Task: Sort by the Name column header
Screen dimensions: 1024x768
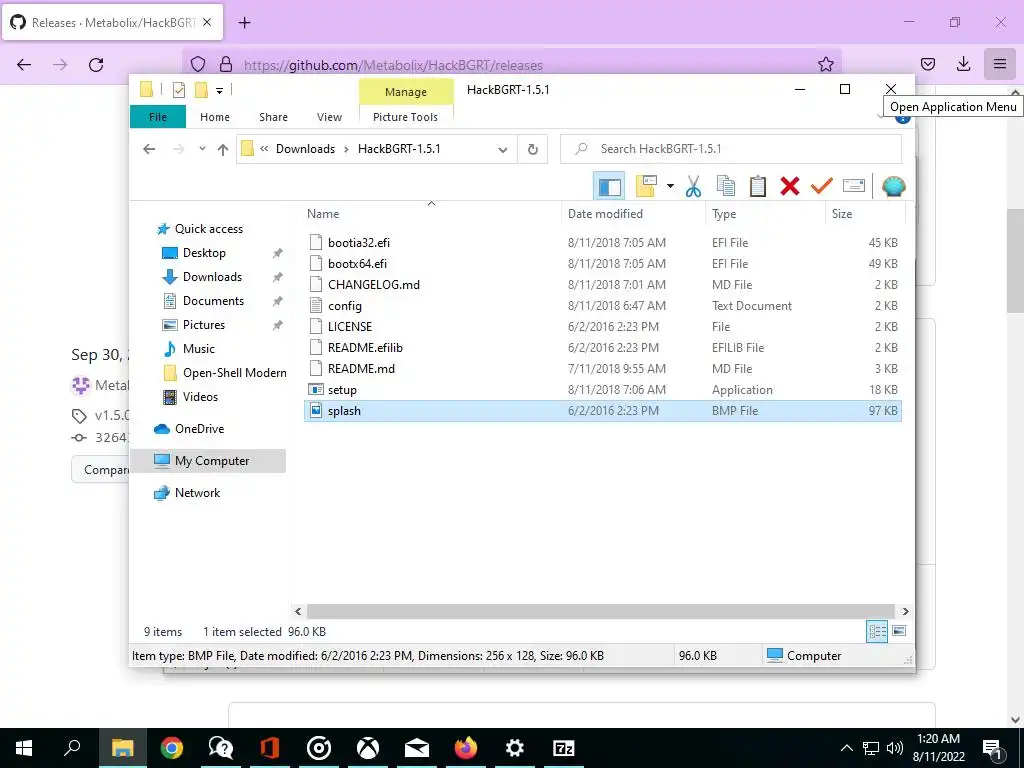Action: 431,214
